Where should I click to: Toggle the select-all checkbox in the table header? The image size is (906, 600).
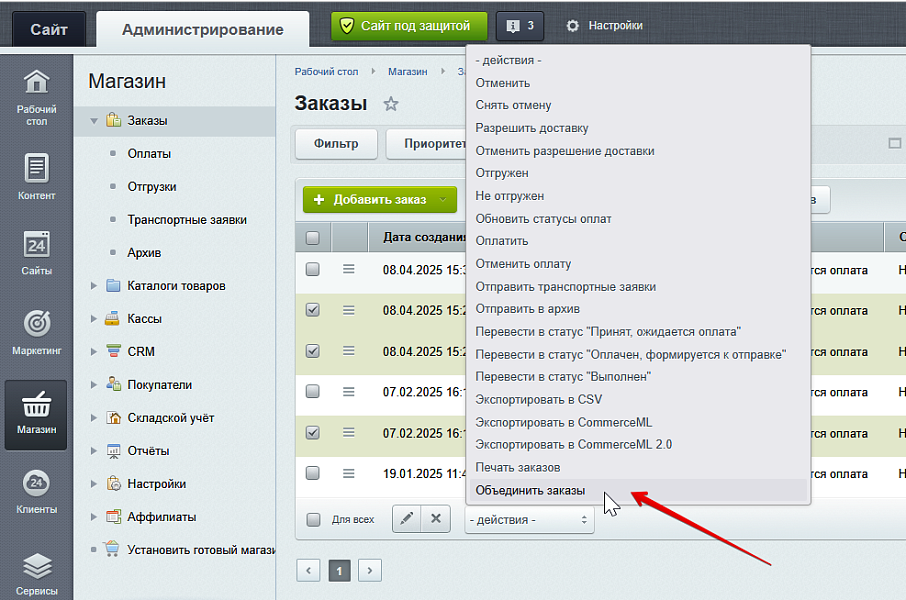pos(313,236)
